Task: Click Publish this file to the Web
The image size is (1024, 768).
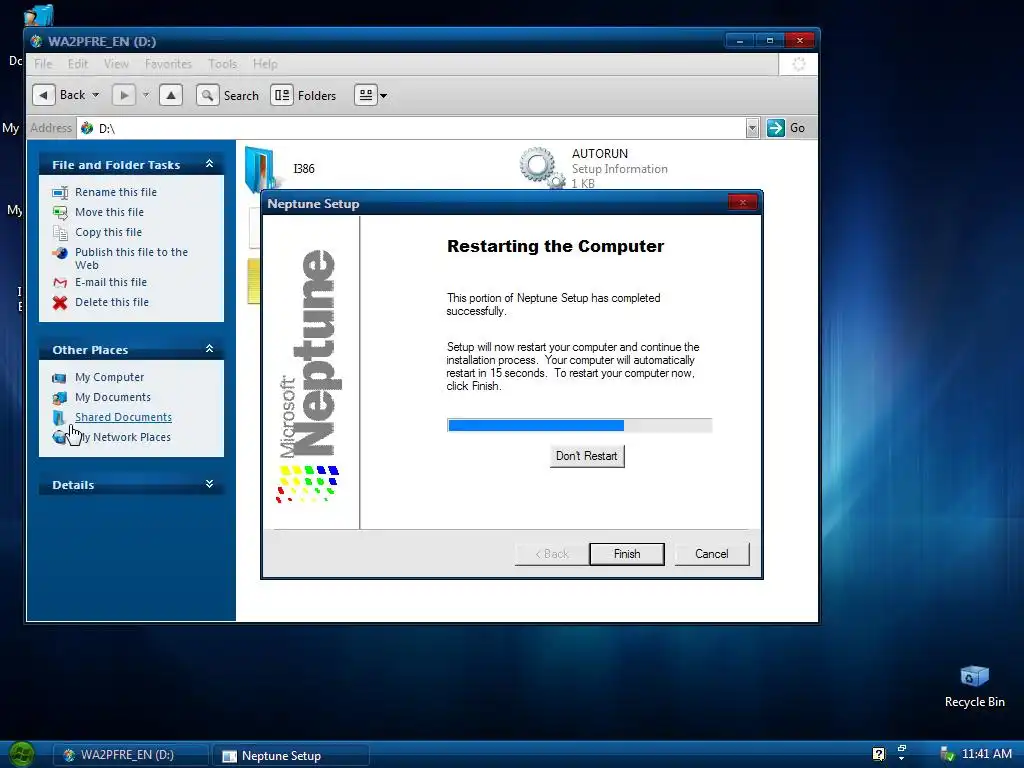Action: (131, 259)
